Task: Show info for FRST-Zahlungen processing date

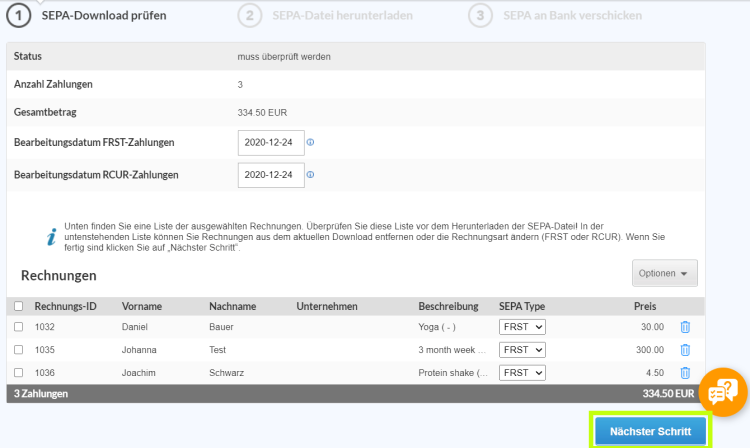Action: (x=310, y=143)
